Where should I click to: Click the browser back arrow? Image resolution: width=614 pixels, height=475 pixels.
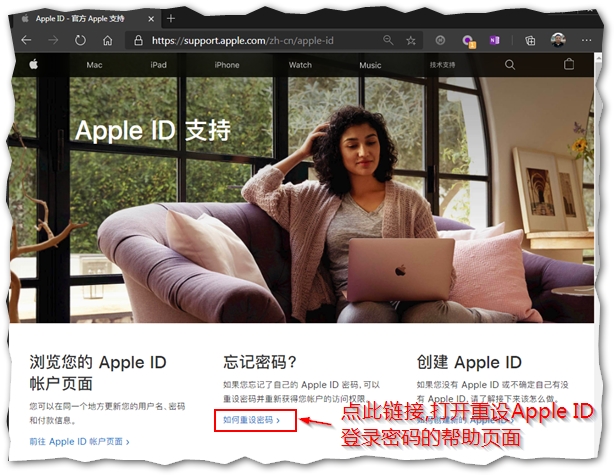pyautogui.click(x=27, y=41)
